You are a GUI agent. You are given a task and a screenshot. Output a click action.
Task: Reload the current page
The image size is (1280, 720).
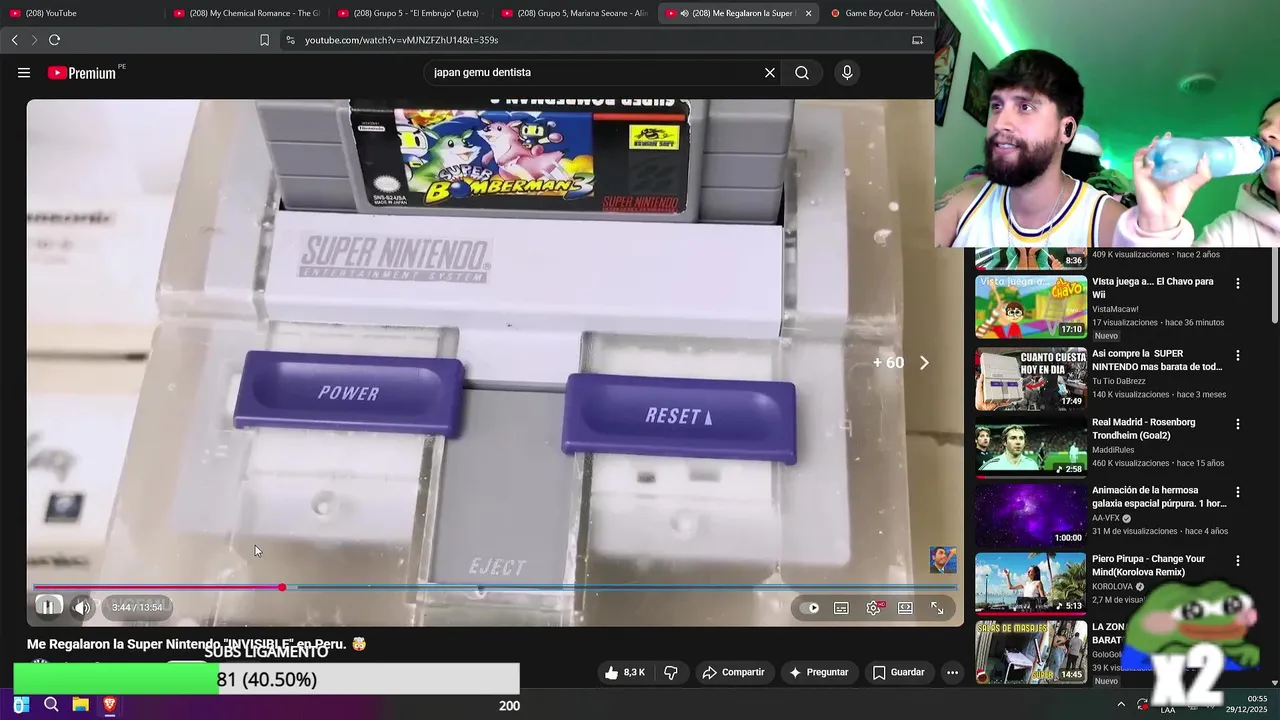[x=54, y=40]
